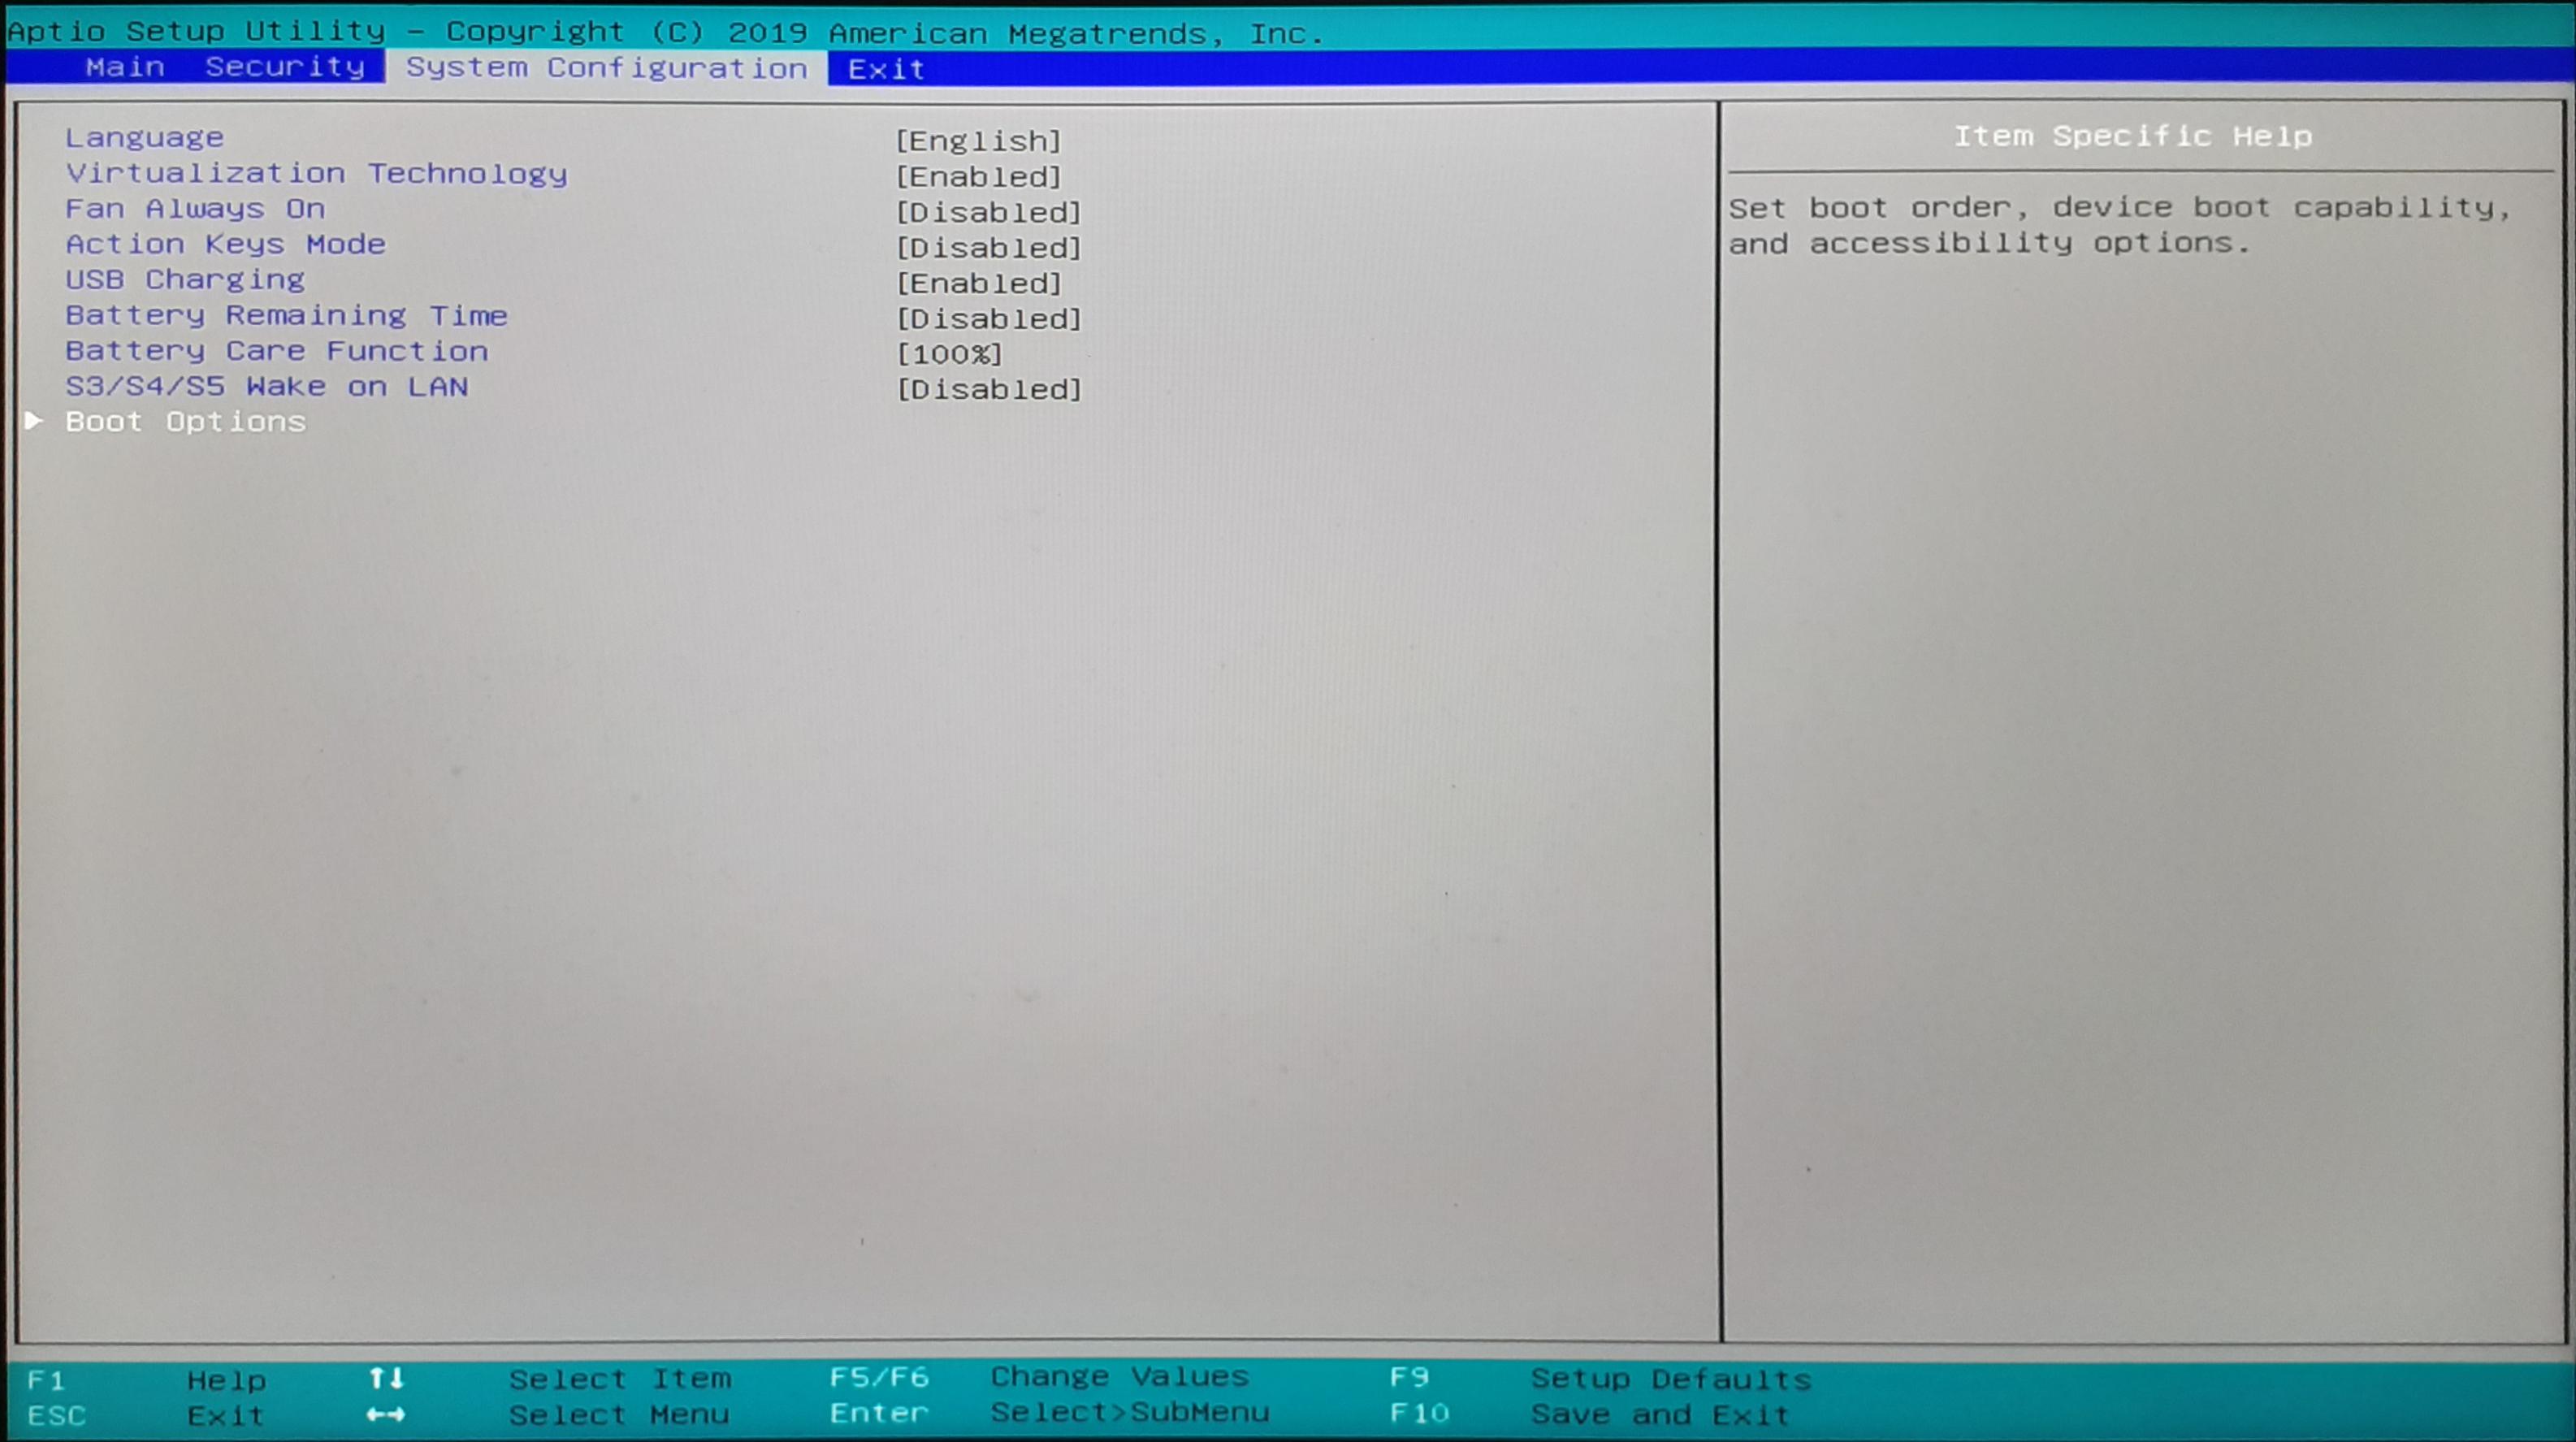Open the Boot Options submenu
The image size is (2576, 1442).
tap(186, 421)
